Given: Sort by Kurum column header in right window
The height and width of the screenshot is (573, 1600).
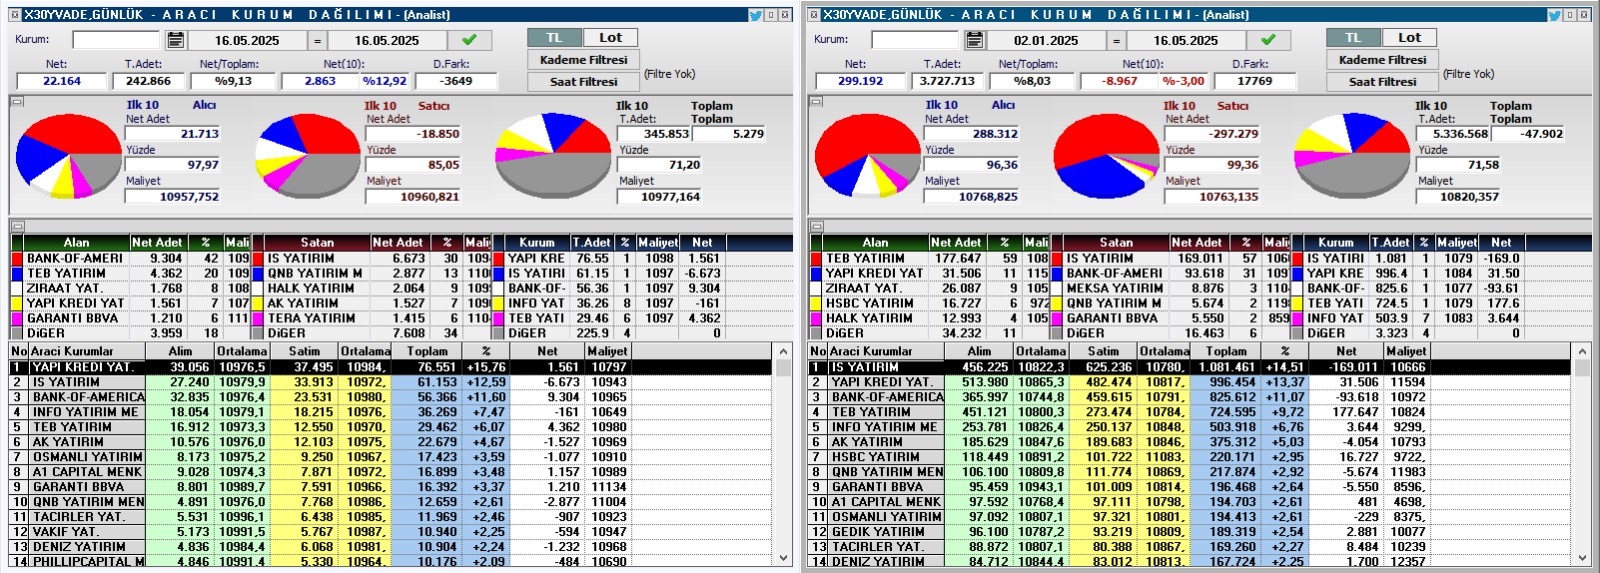Looking at the screenshot, I should (1336, 242).
